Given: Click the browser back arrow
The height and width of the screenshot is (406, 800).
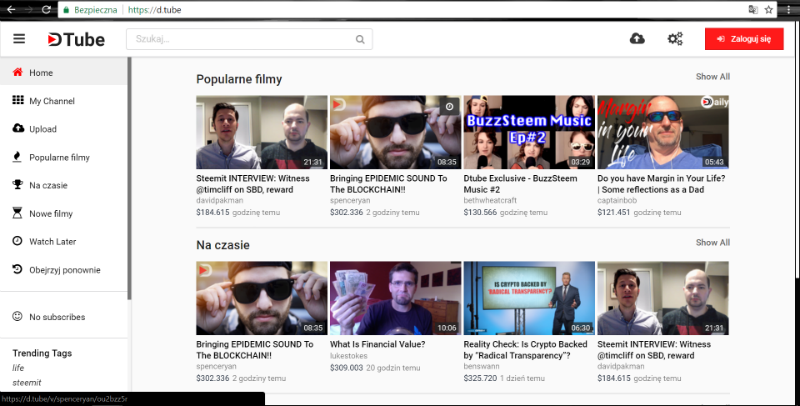Looking at the screenshot, I should (x=11, y=10).
